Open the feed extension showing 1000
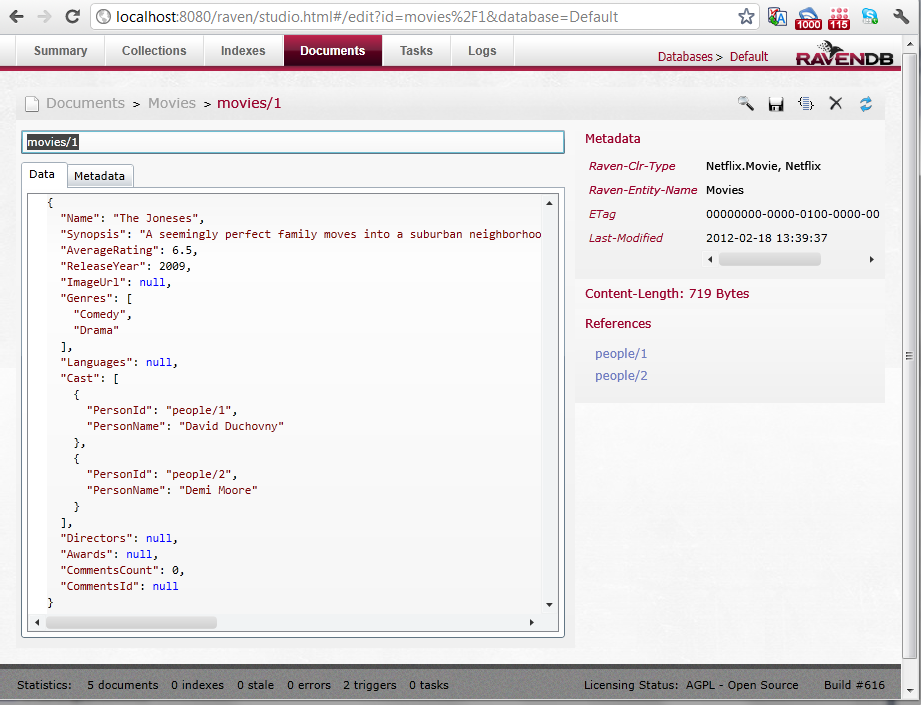The width and height of the screenshot is (921, 705). coord(808,18)
